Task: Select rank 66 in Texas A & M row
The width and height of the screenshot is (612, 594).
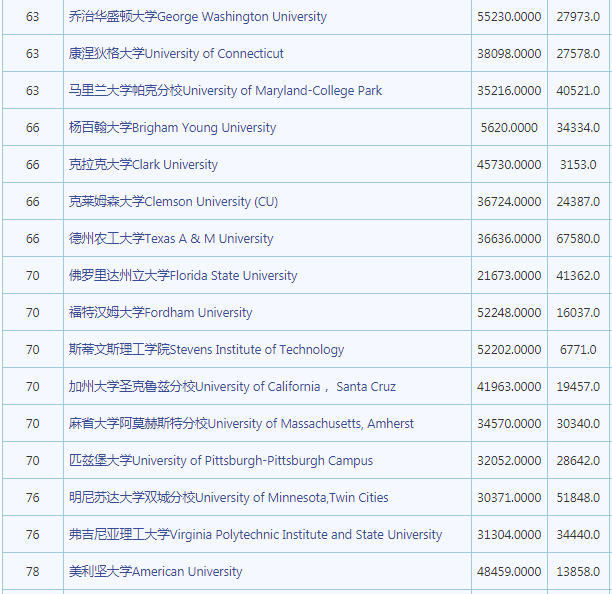Action: (x=33, y=238)
